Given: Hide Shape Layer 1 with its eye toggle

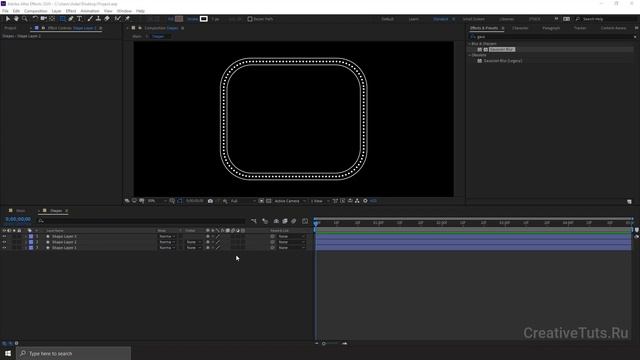Looking at the screenshot, I should [x=4, y=248].
